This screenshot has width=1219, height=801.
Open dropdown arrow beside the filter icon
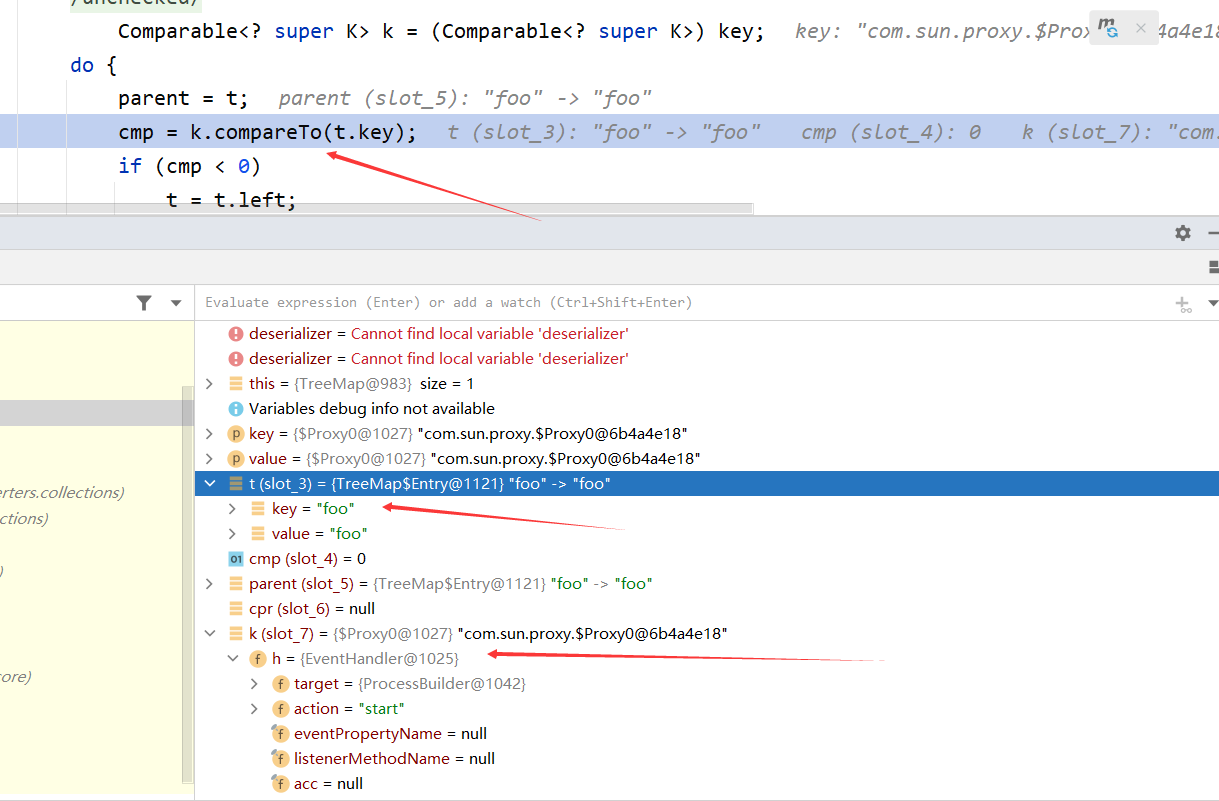176,303
